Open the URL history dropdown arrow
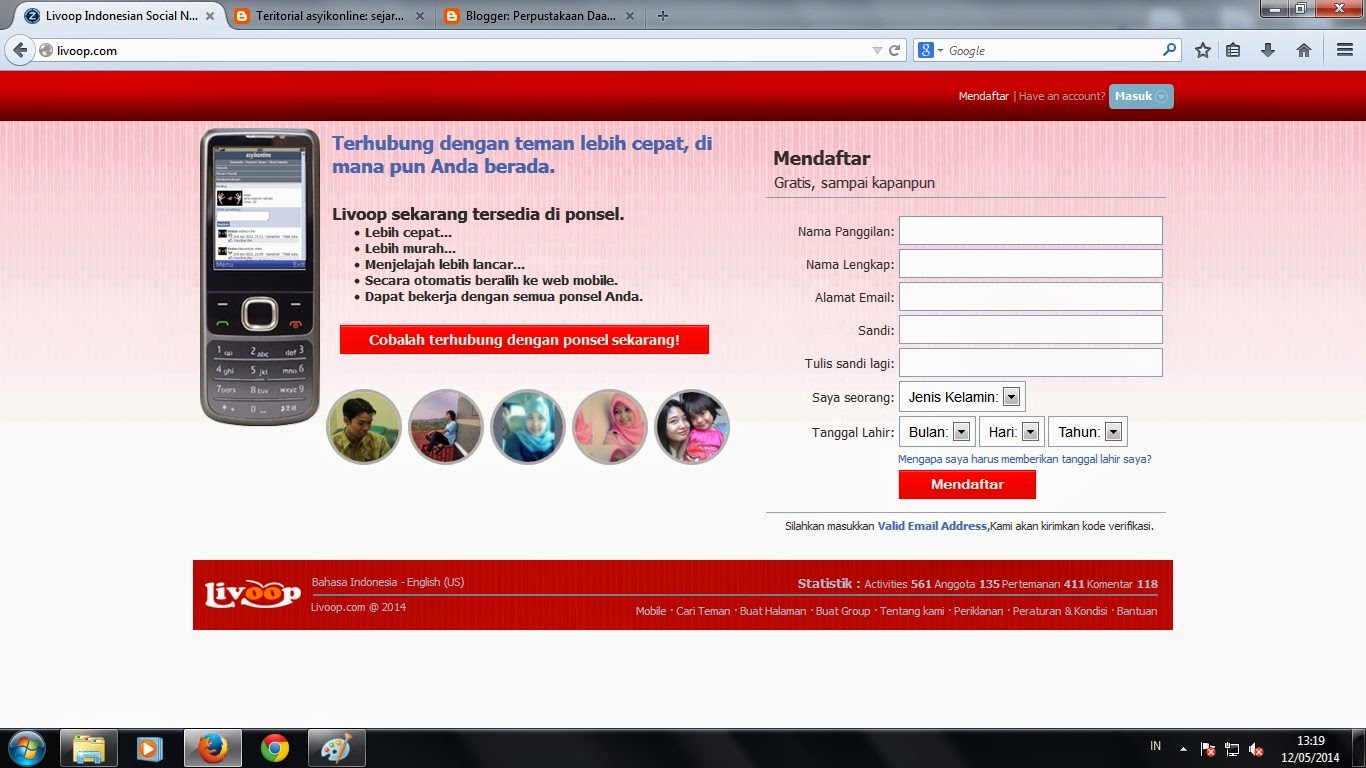 coord(877,50)
